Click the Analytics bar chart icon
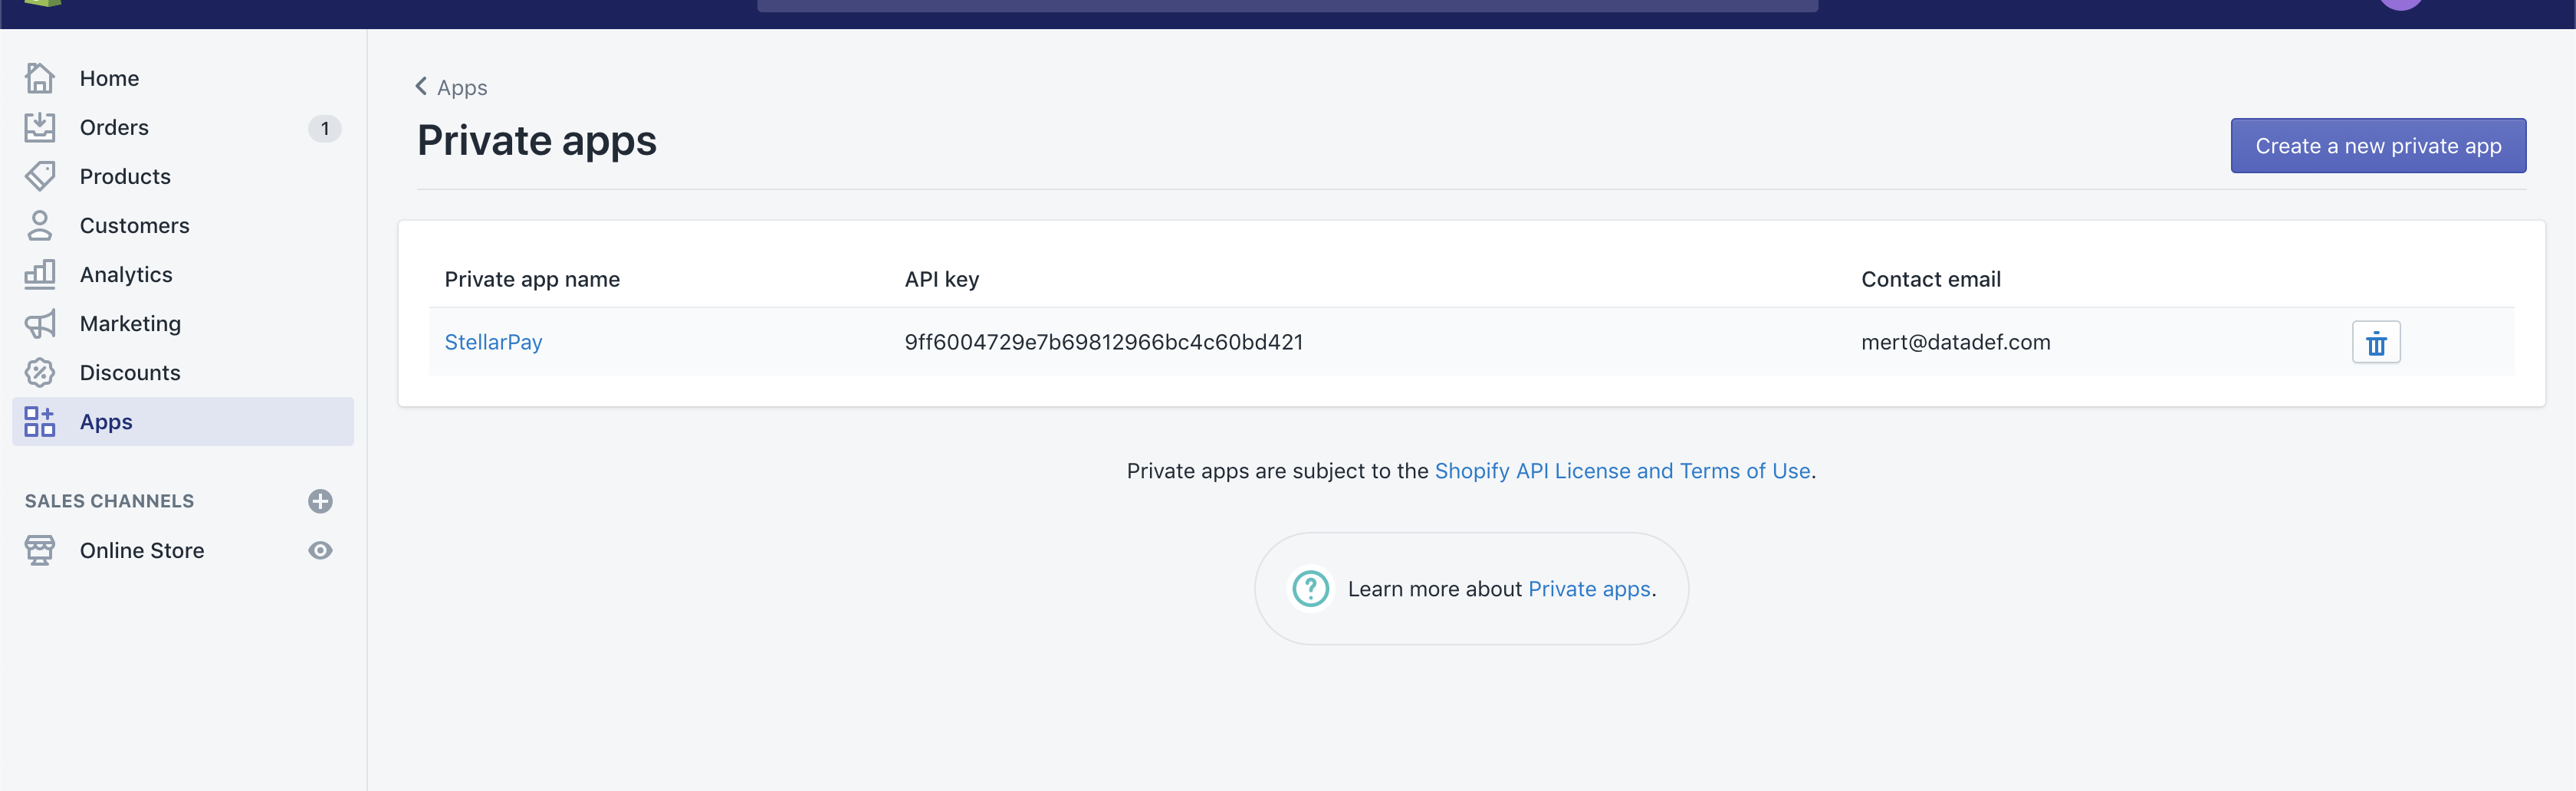The height and width of the screenshot is (791, 2576). click(x=40, y=274)
